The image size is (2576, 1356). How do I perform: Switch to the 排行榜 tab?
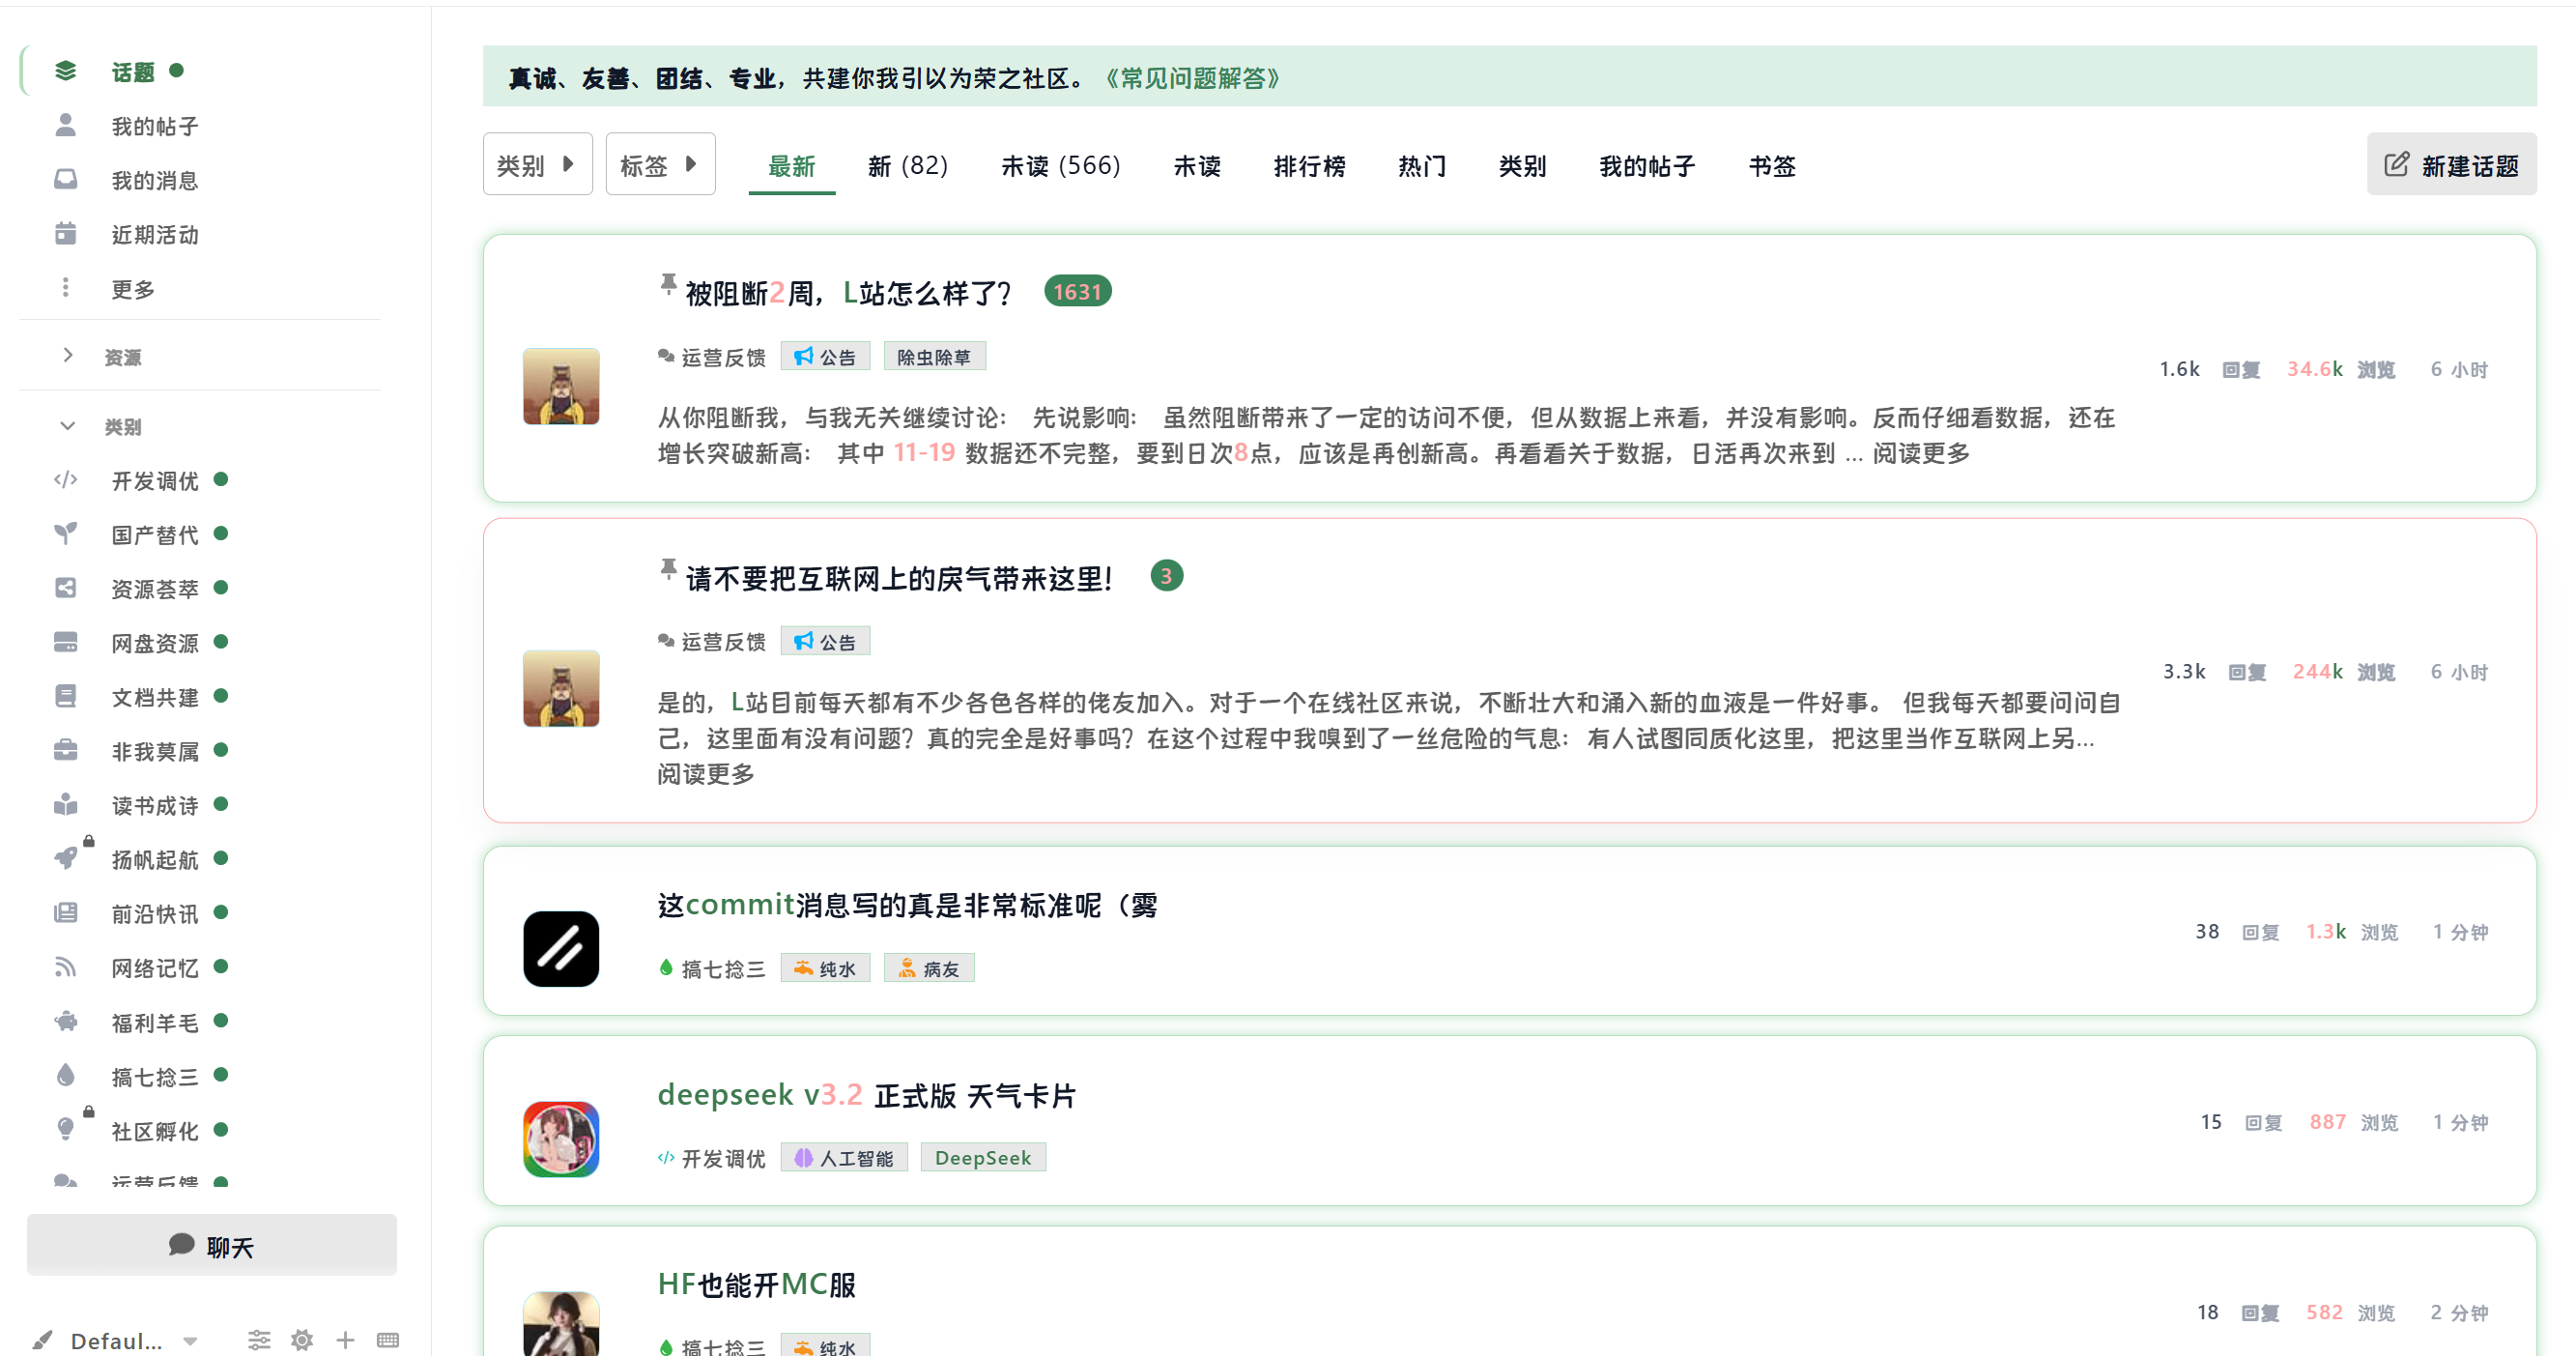(x=1309, y=166)
